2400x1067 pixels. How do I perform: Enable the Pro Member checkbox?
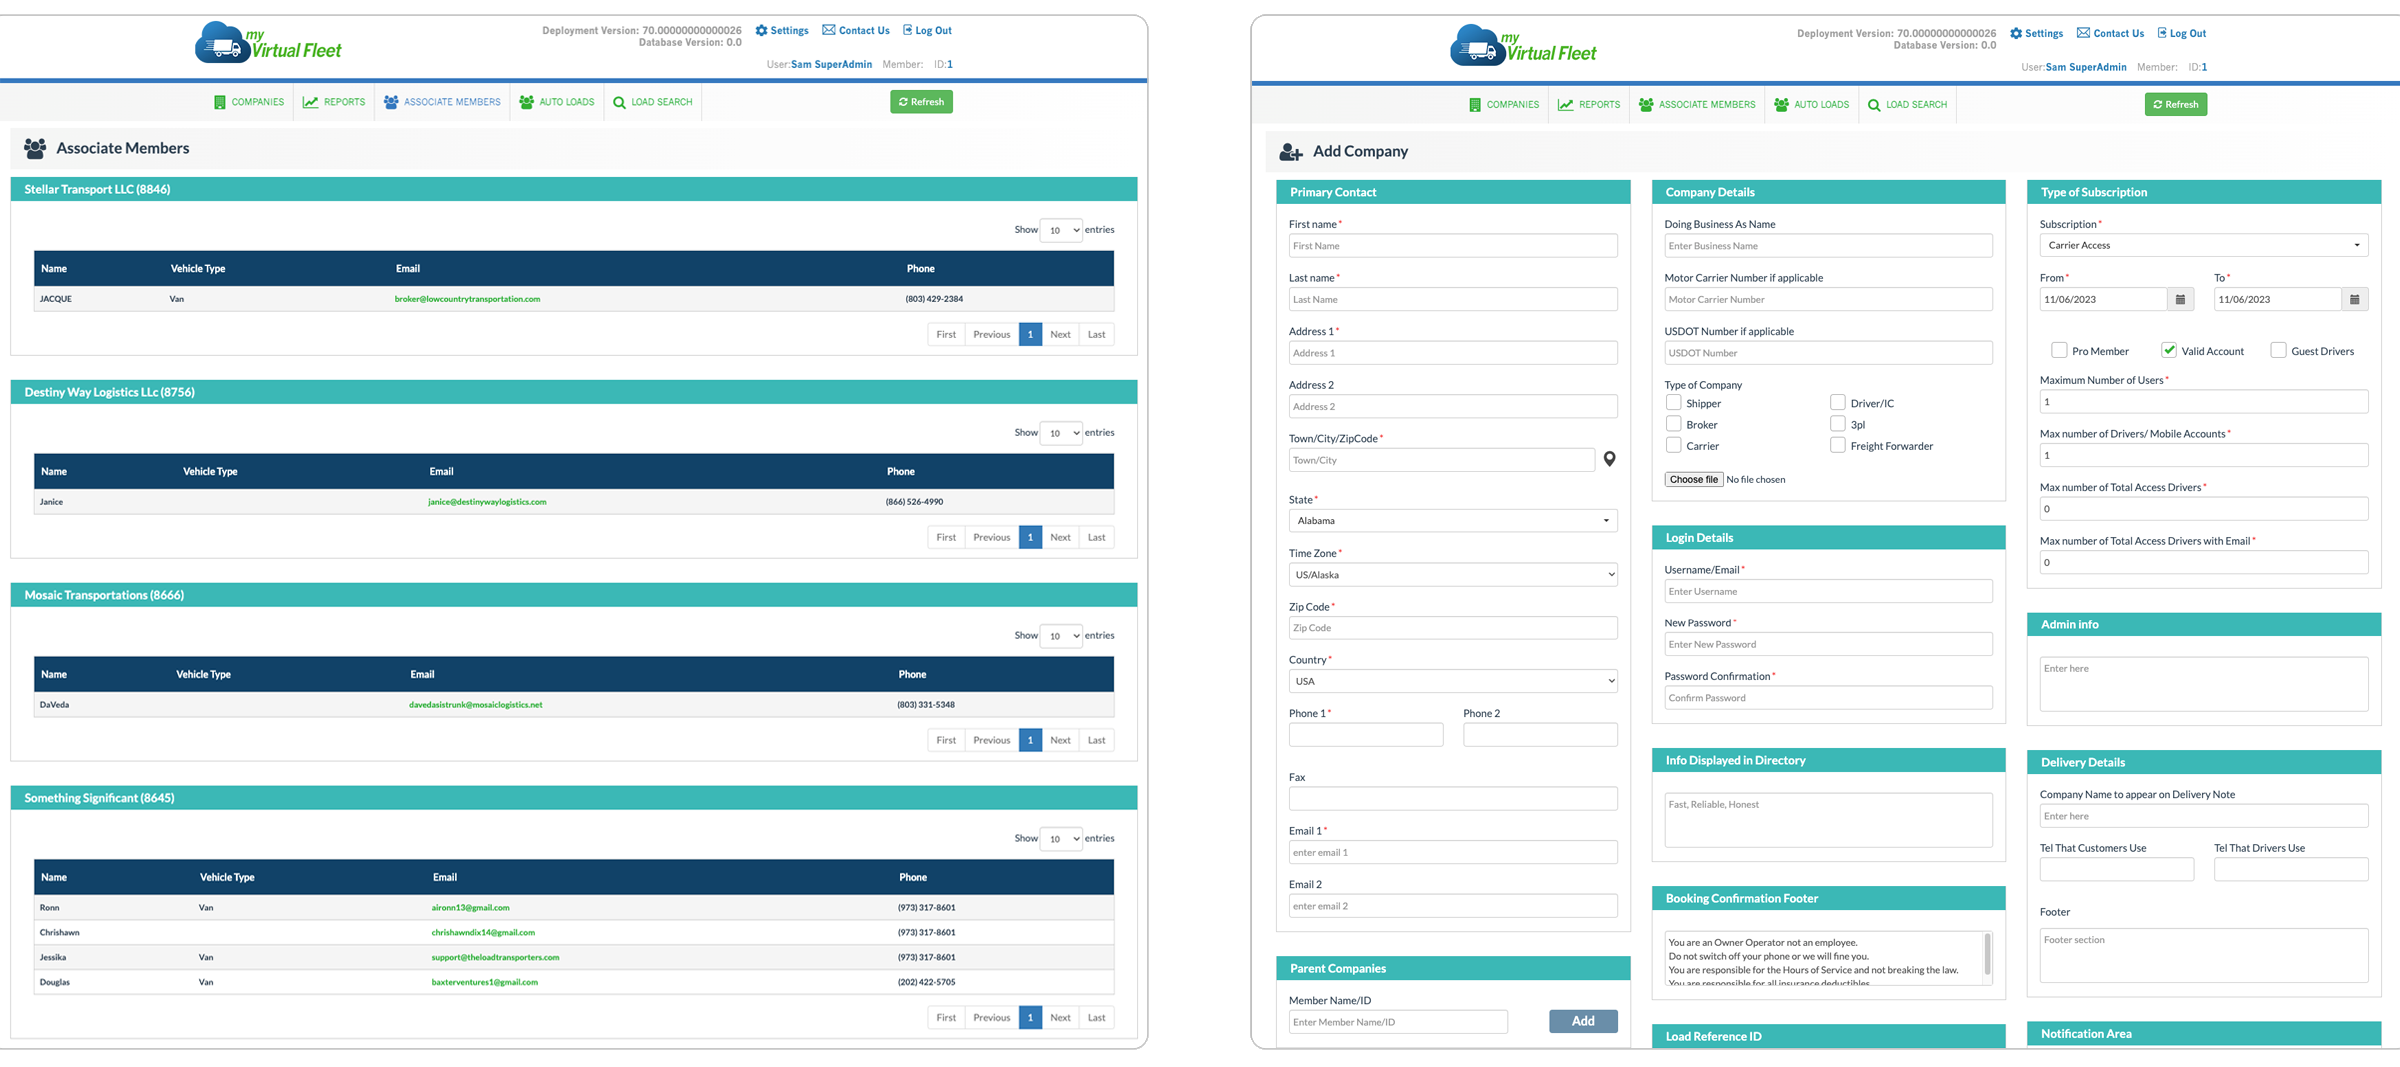(x=2058, y=350)
